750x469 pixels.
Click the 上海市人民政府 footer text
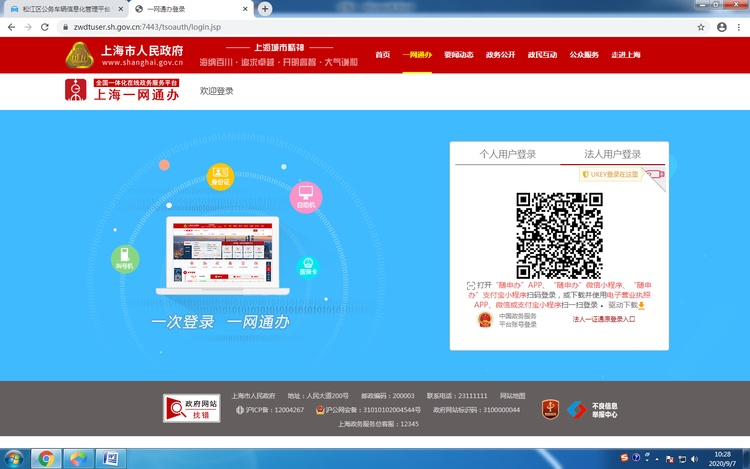click(x=253, y=396)
